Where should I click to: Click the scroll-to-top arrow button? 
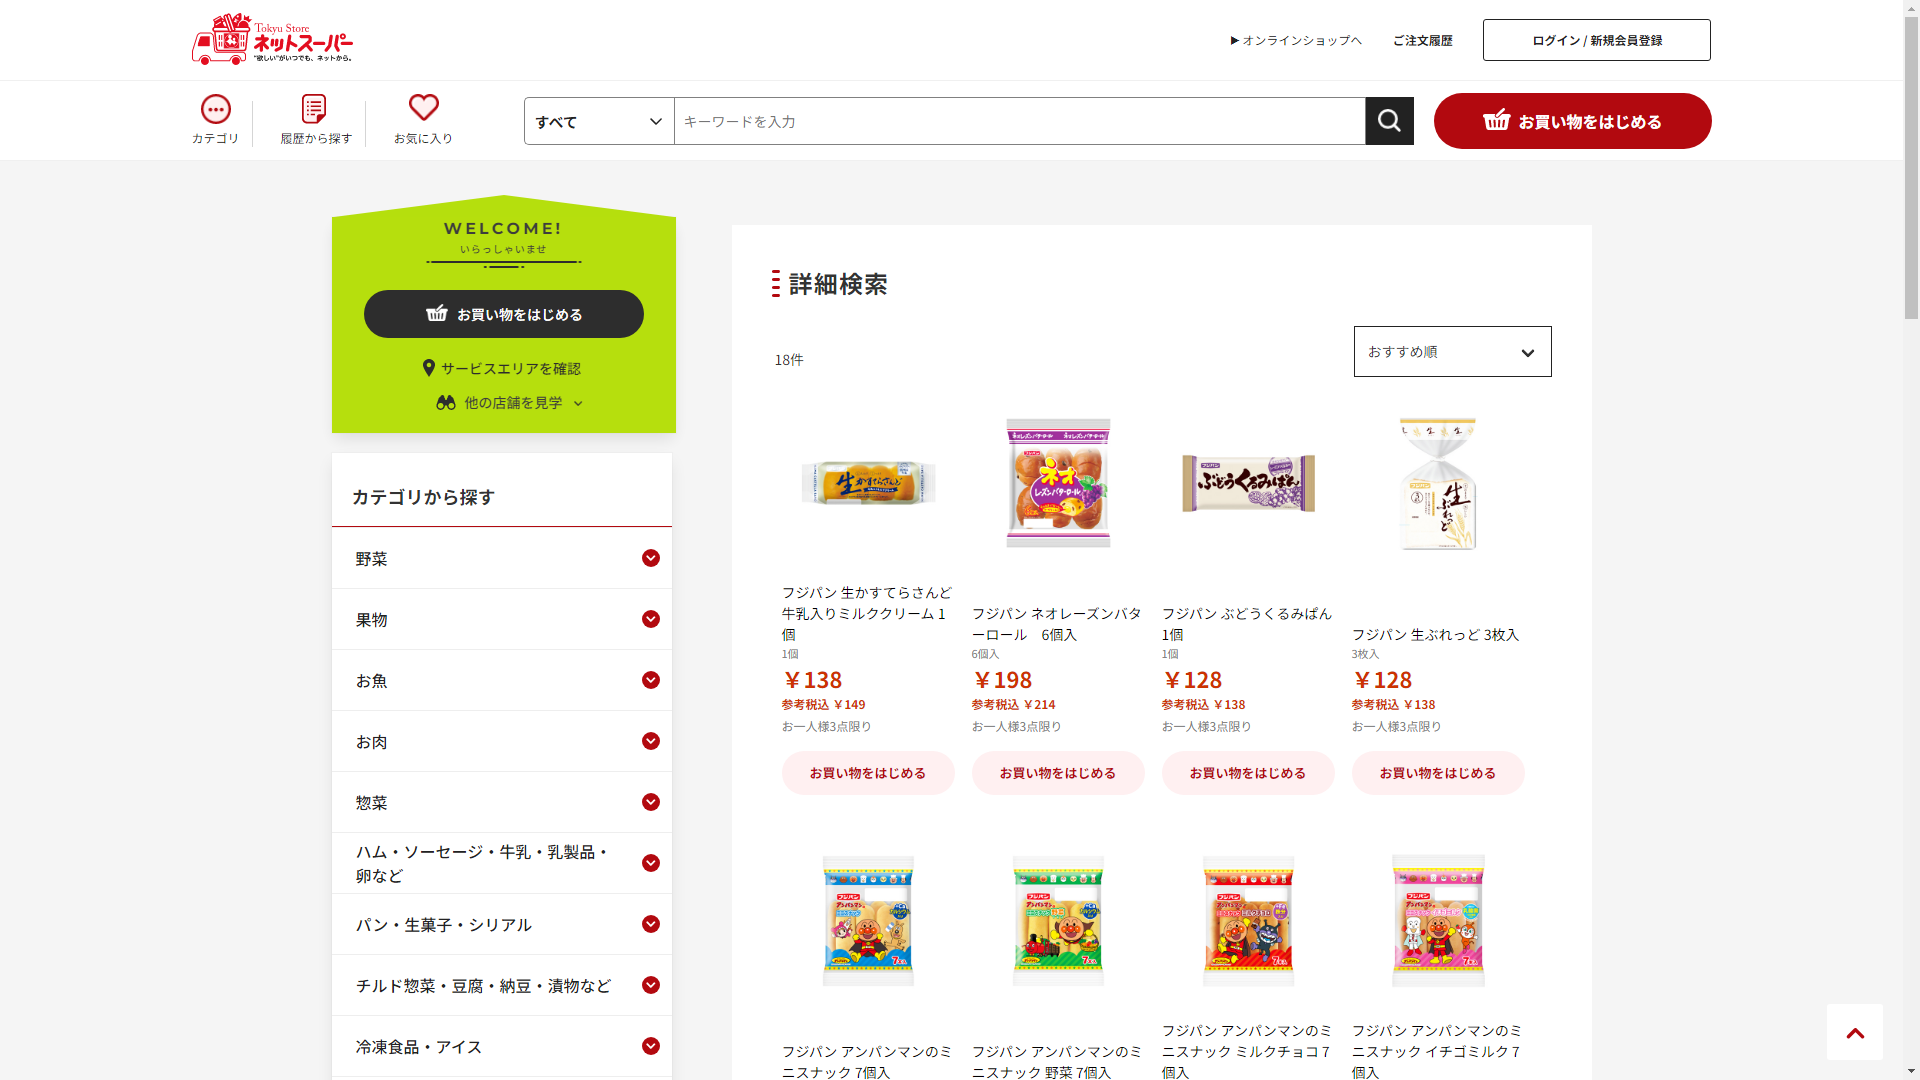(x=1855, y=1032)
